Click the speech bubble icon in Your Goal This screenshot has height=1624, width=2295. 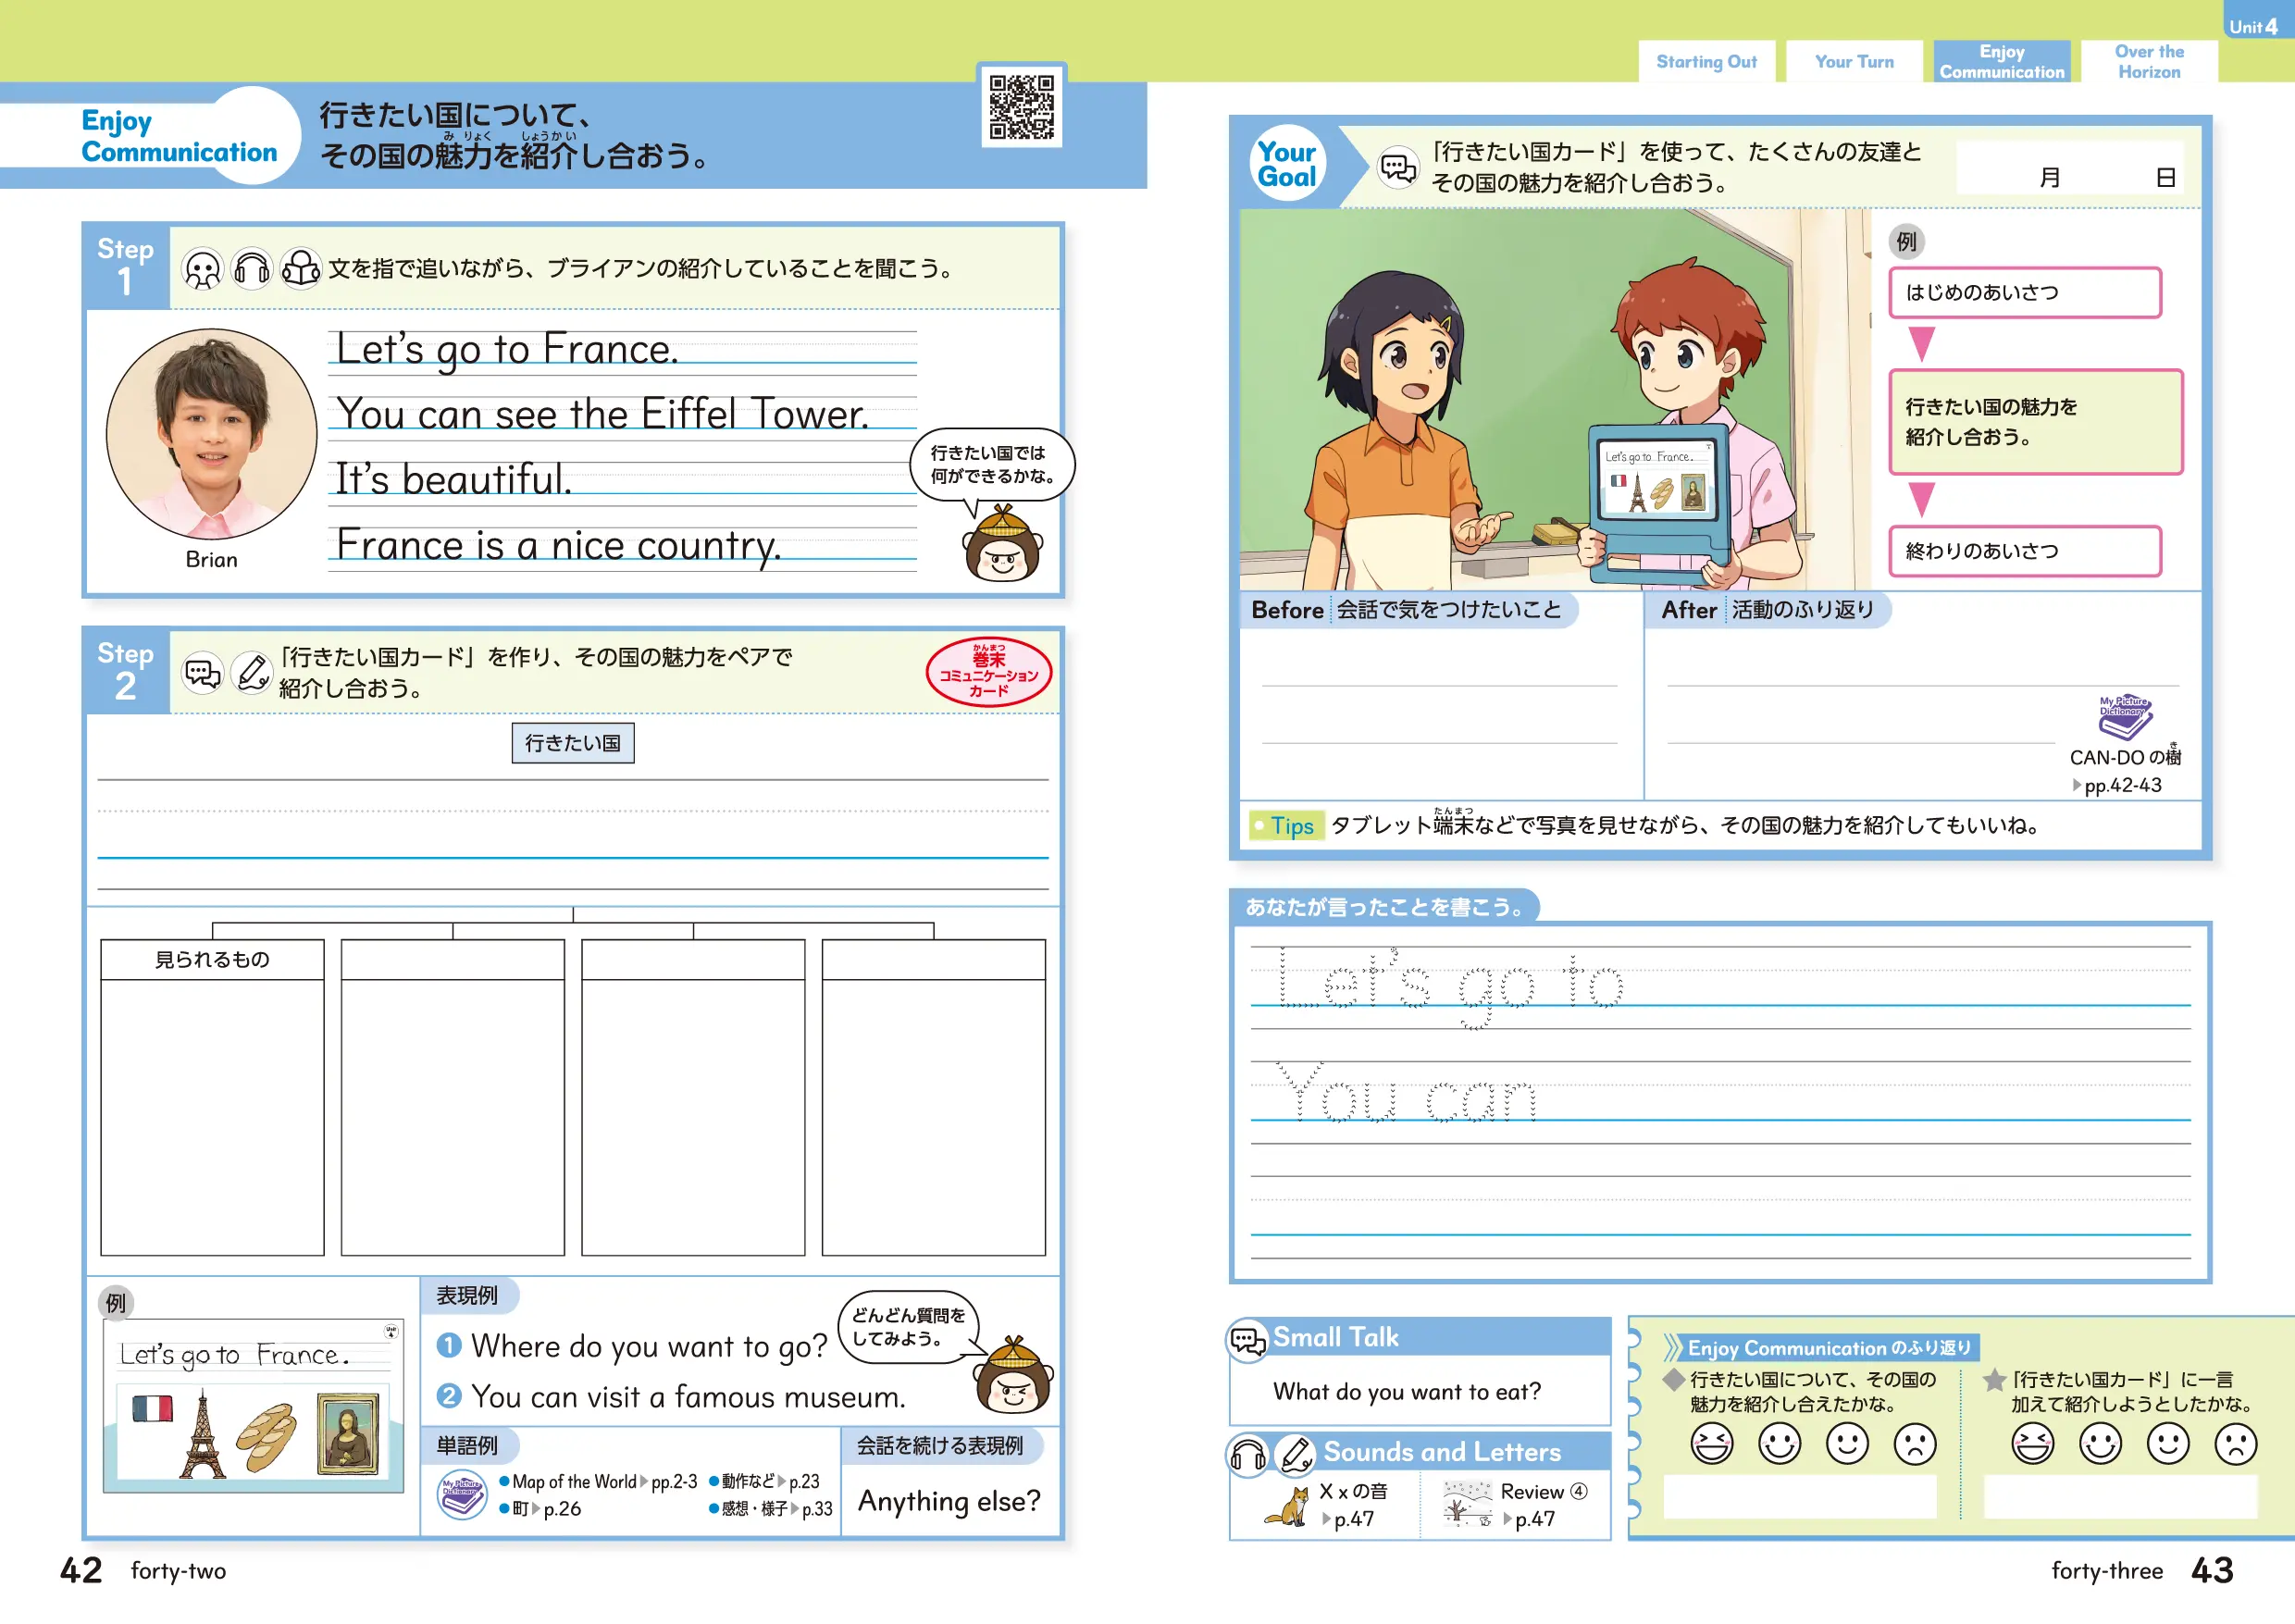1397,167
